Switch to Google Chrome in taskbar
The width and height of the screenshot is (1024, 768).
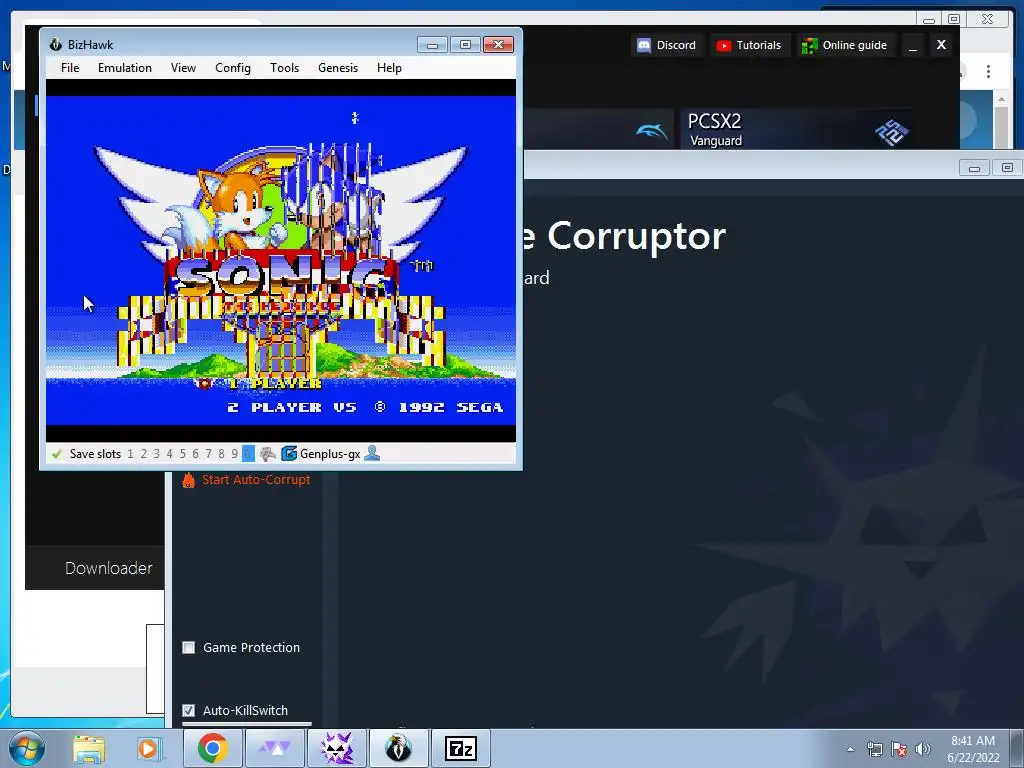213,748
